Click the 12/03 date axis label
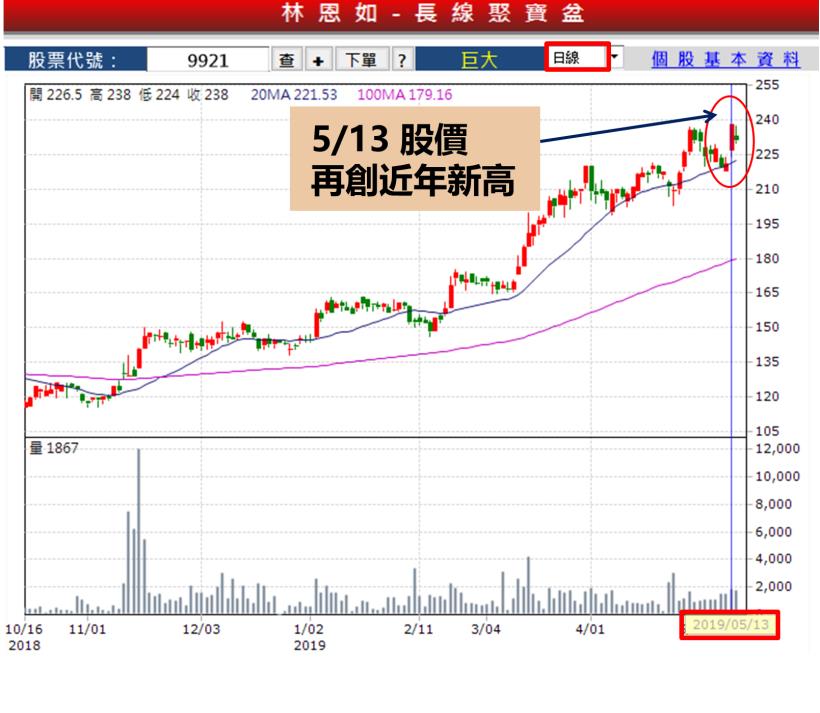The width and height of the screenshot is (820, 713). 201,629
